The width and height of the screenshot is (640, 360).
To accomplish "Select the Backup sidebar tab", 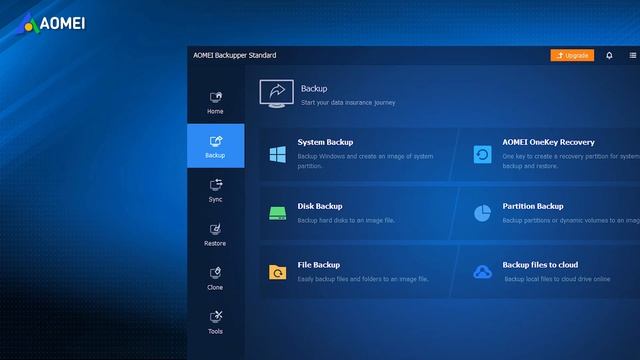I will coord(216,146).
